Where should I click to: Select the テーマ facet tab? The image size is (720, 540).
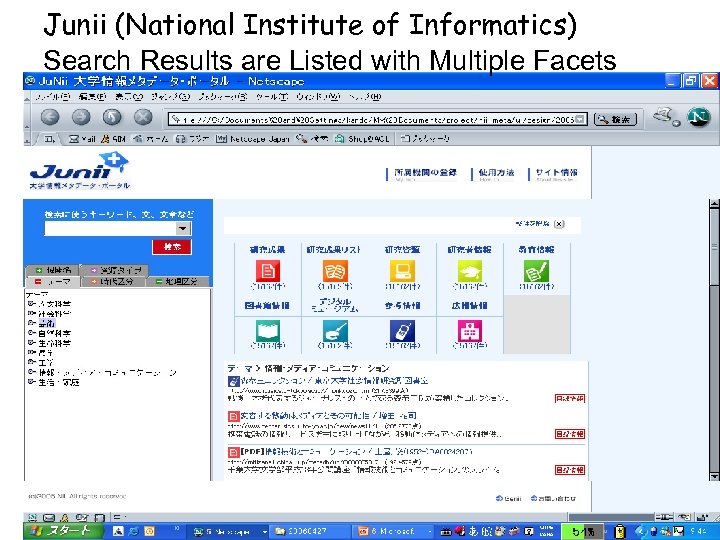pyautogui.click(x=53, y=281)
